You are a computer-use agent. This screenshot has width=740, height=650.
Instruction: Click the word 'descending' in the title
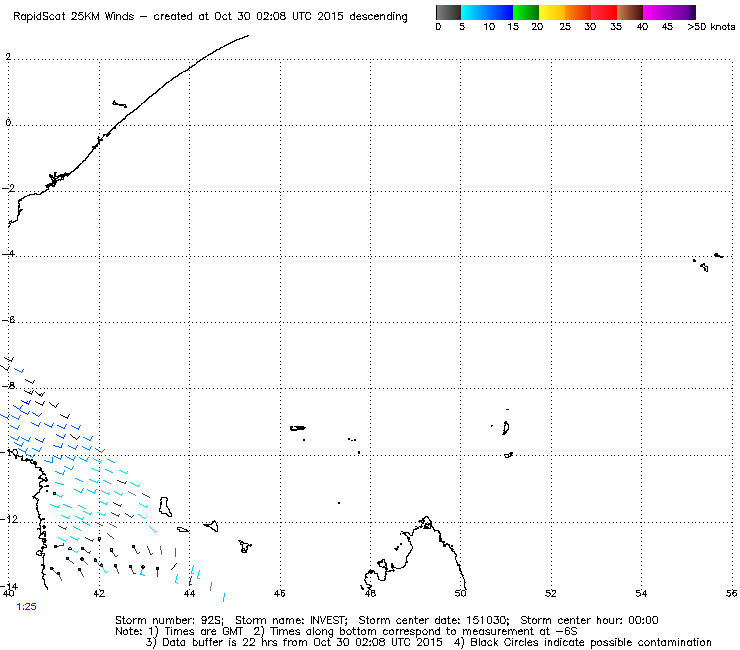tap(378, 17)
